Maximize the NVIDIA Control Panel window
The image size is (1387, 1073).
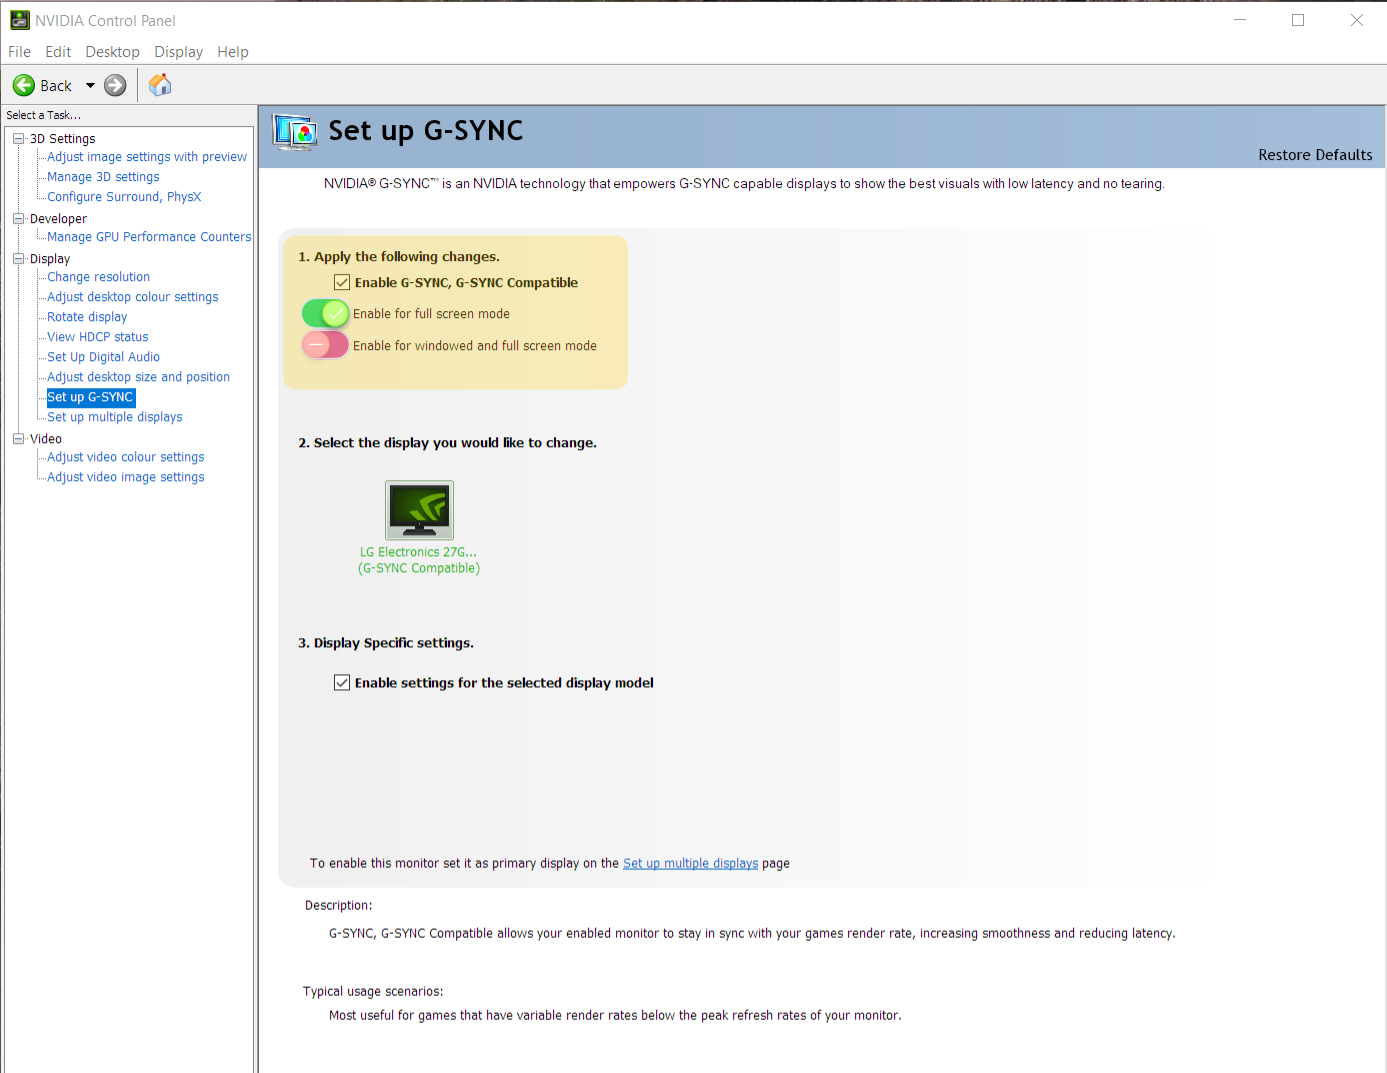(x=1298, y=20)
